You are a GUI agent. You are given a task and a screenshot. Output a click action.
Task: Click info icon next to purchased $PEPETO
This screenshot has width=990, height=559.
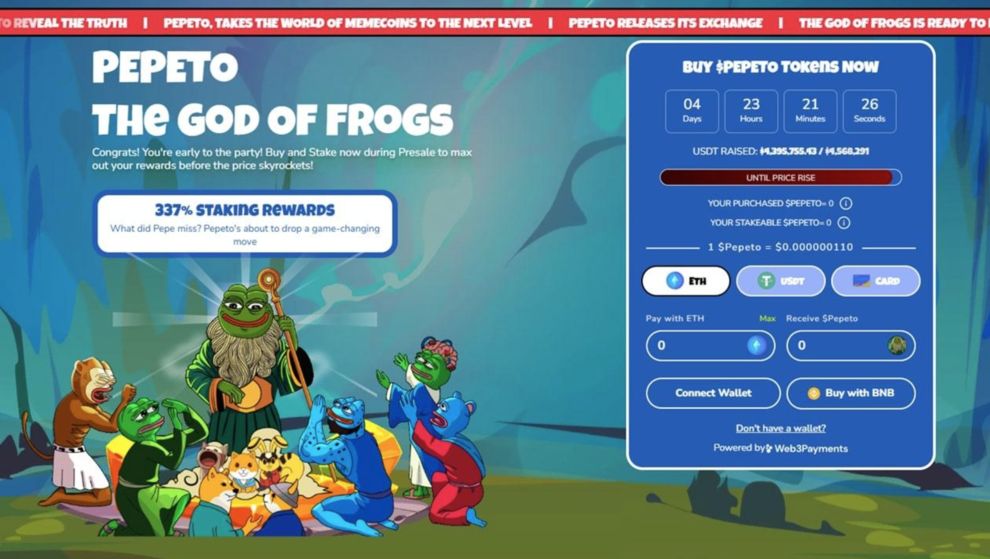[846, 203]
